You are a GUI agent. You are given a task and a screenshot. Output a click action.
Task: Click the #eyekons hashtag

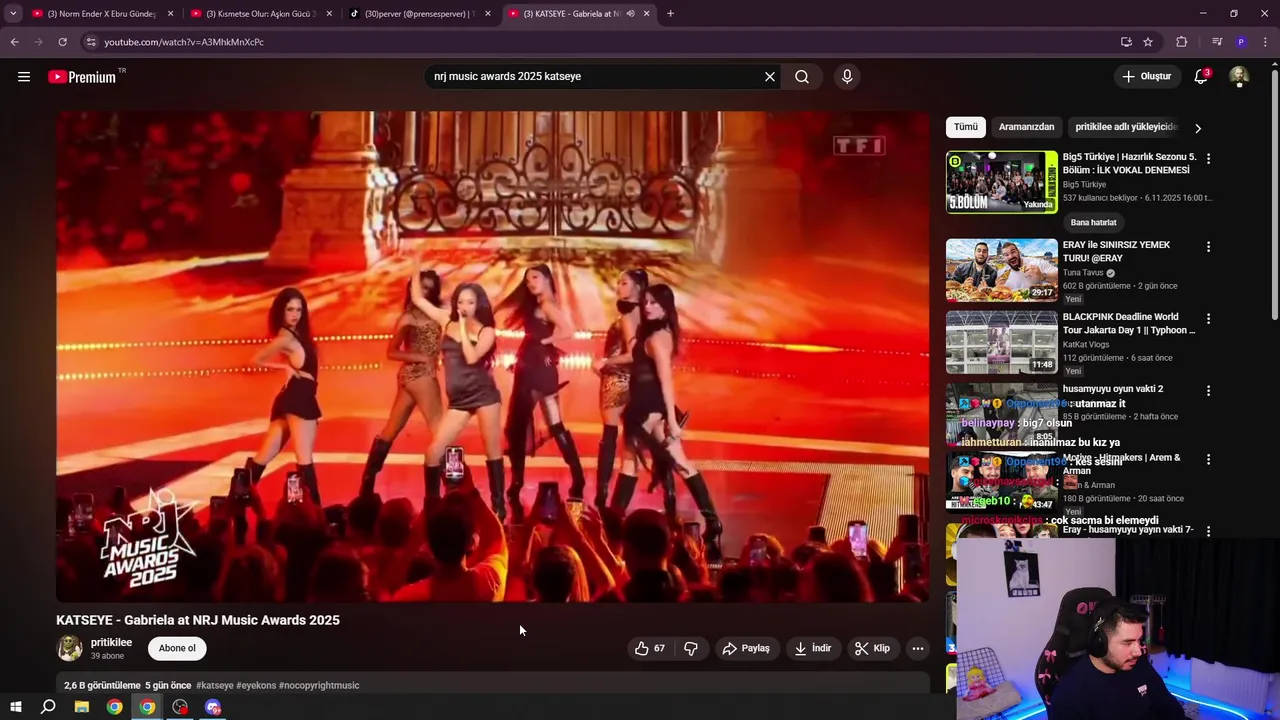pos(256,685)
